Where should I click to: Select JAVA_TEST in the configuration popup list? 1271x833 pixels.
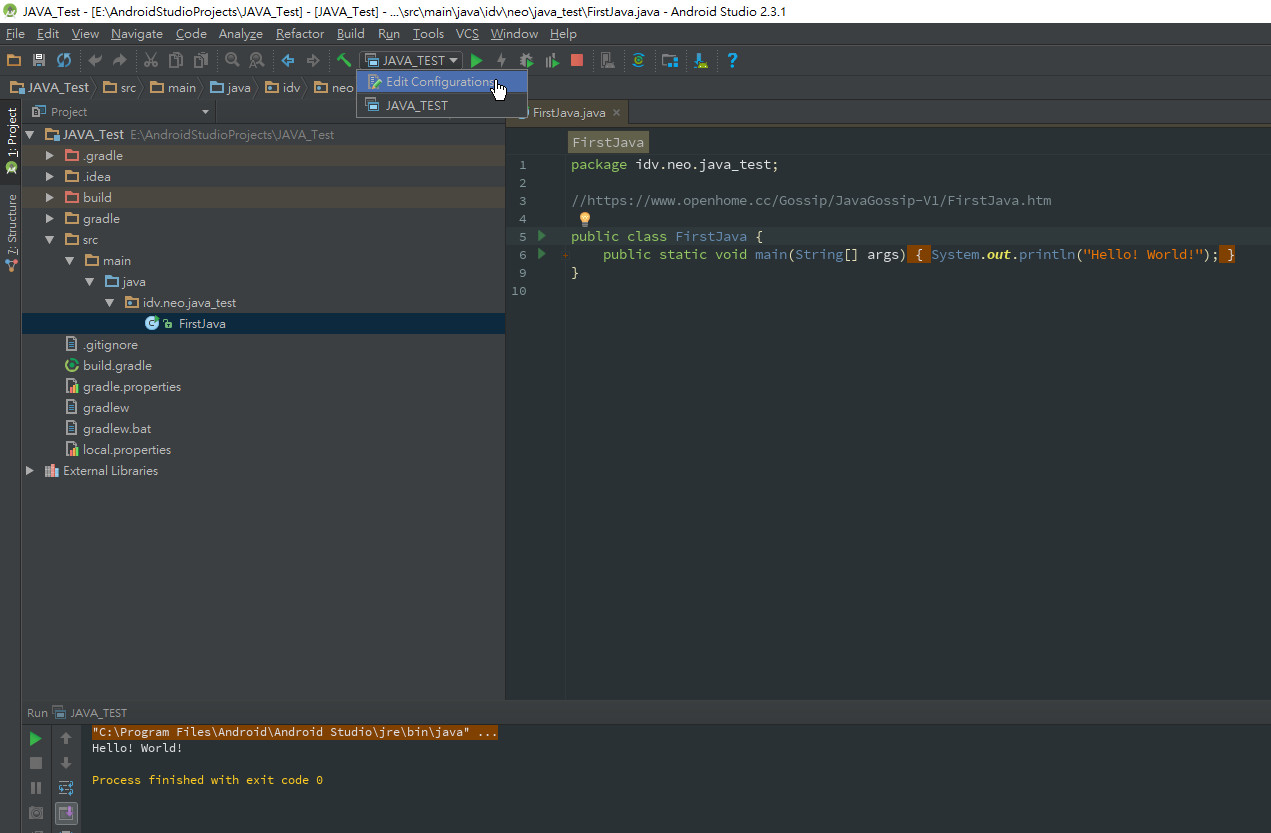coord(442,105)
